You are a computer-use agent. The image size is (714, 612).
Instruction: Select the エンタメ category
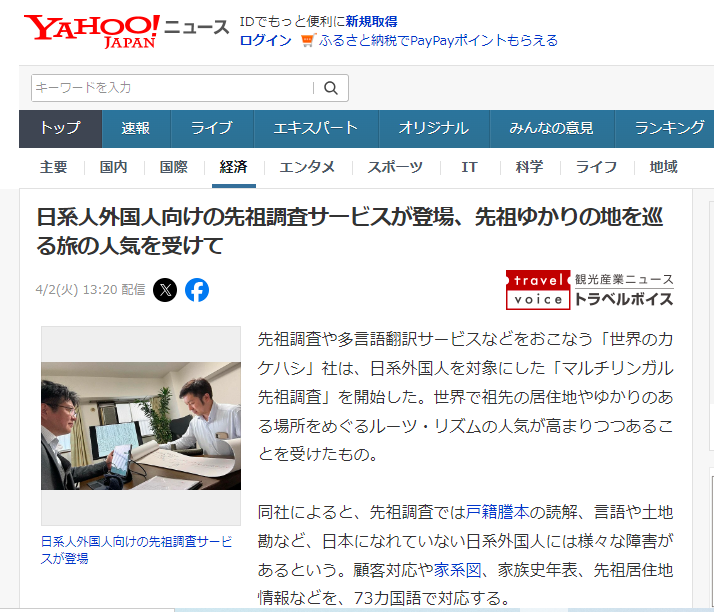coord(307,167)
